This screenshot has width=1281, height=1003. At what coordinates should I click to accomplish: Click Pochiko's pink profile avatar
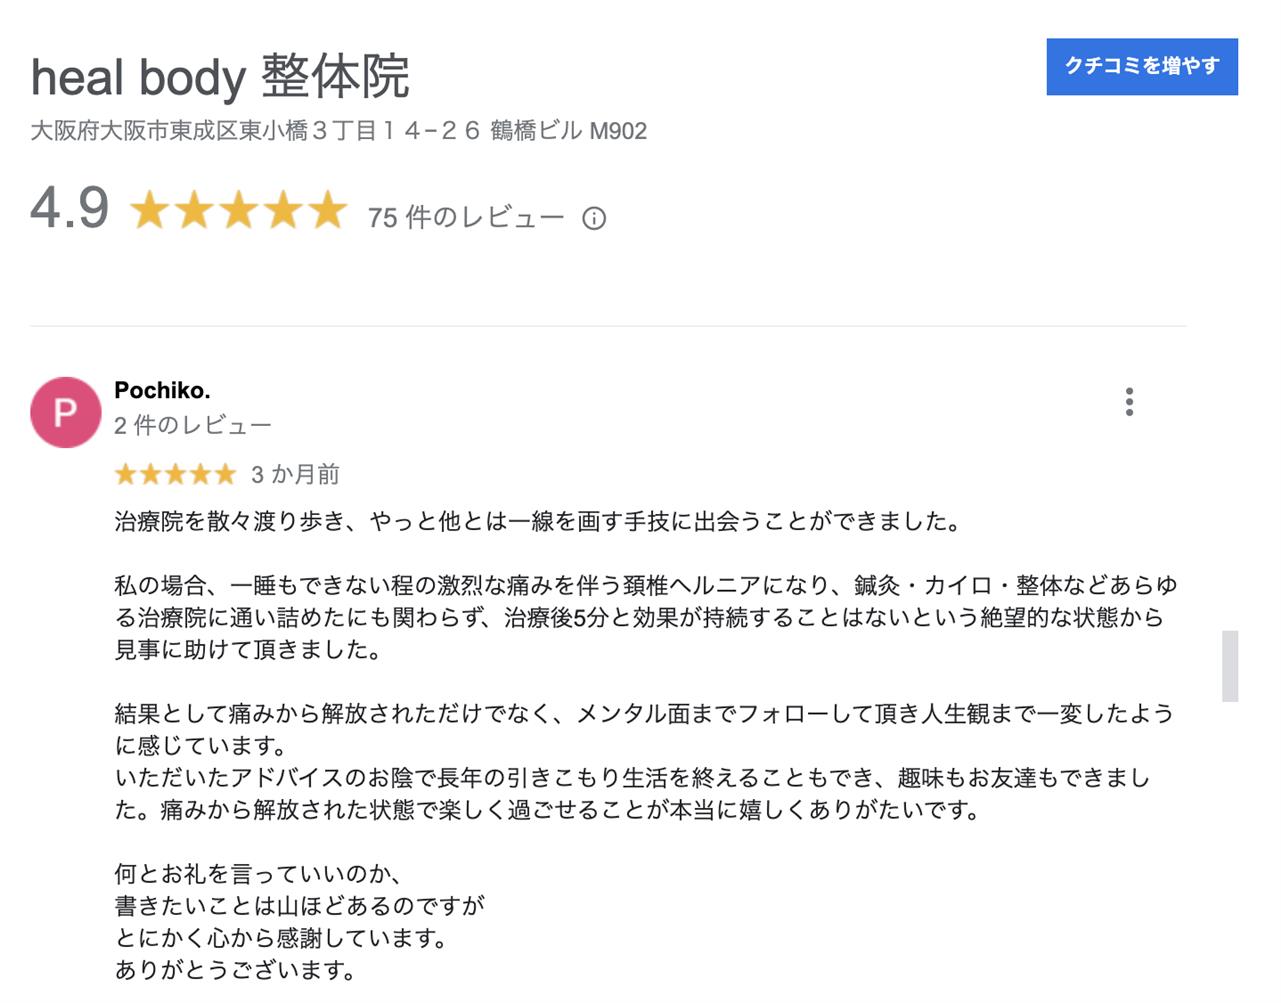[x=66, y=412]
